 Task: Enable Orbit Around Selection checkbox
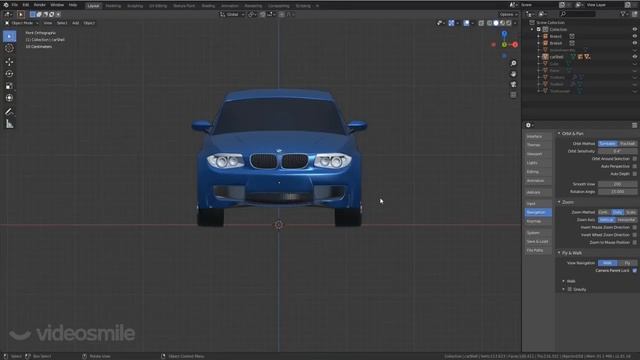634,159
